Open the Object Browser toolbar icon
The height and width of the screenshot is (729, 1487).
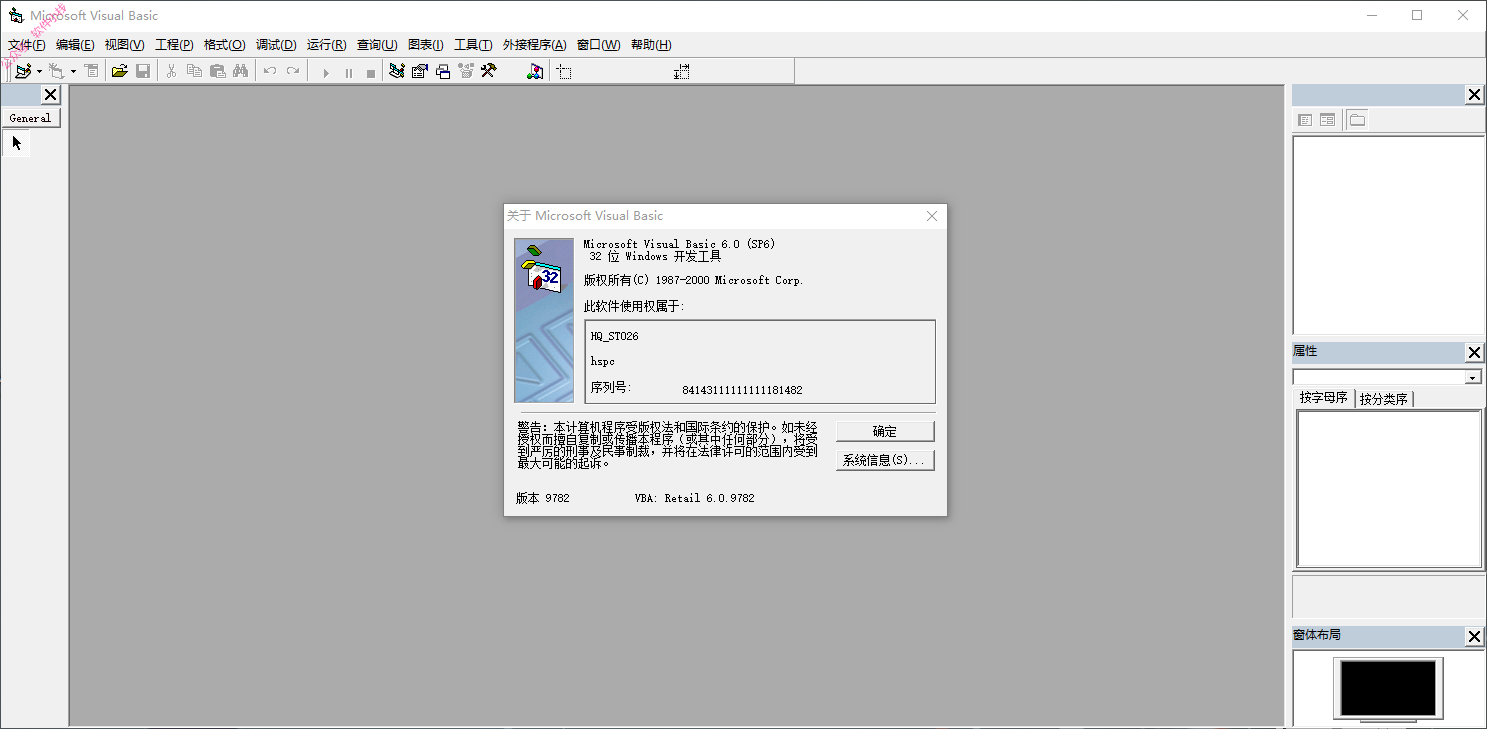466,71
